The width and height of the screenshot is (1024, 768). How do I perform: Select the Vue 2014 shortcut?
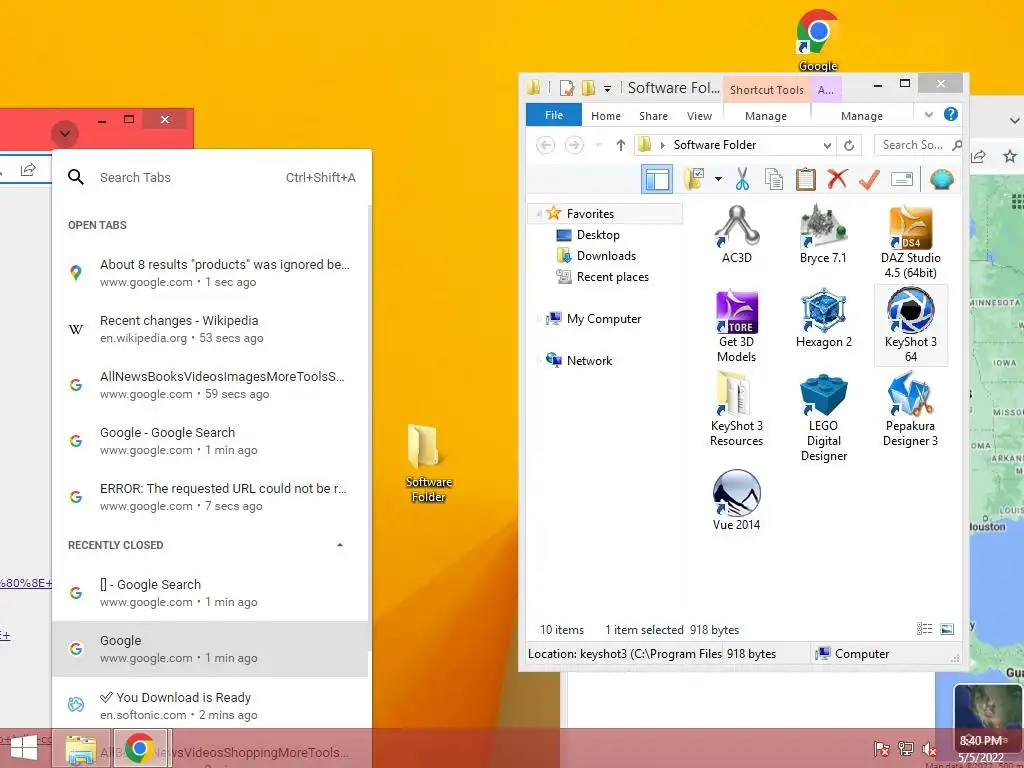click(737, 500)
